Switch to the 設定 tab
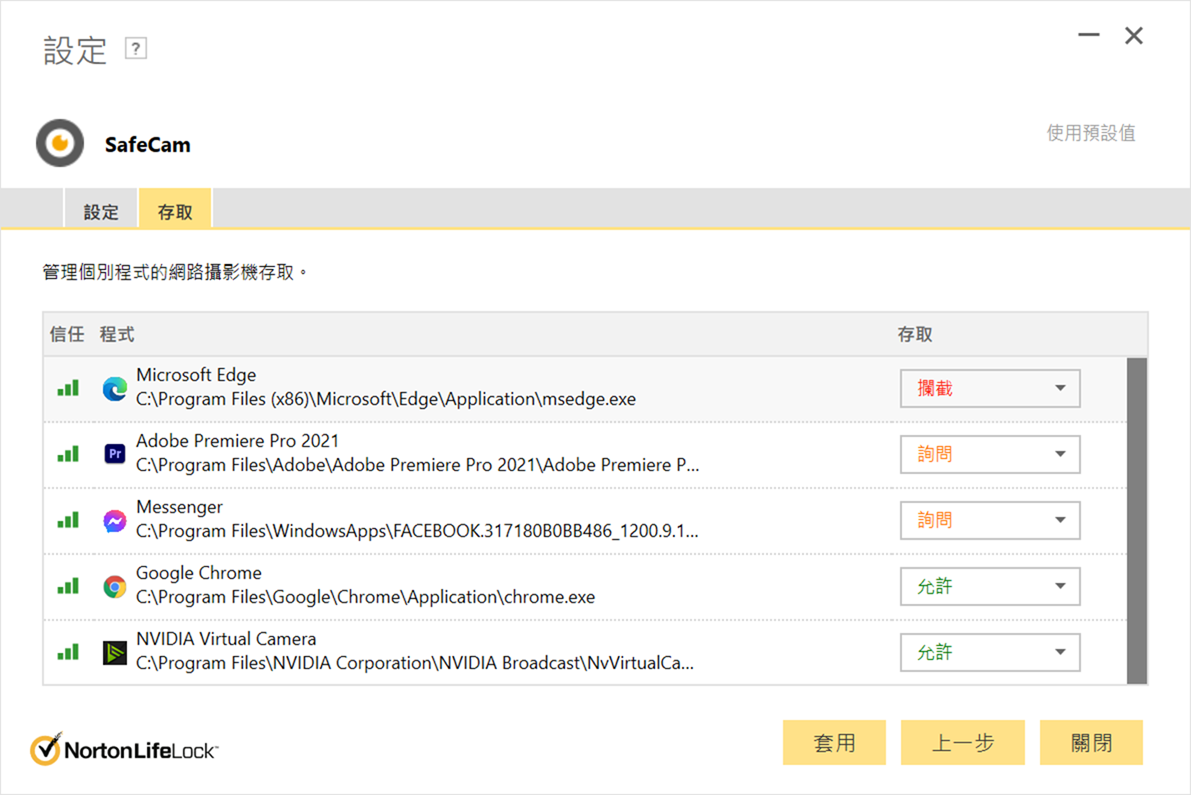Screen dimensions: 1191x795 pyautogui.click(x=101, y=212)
